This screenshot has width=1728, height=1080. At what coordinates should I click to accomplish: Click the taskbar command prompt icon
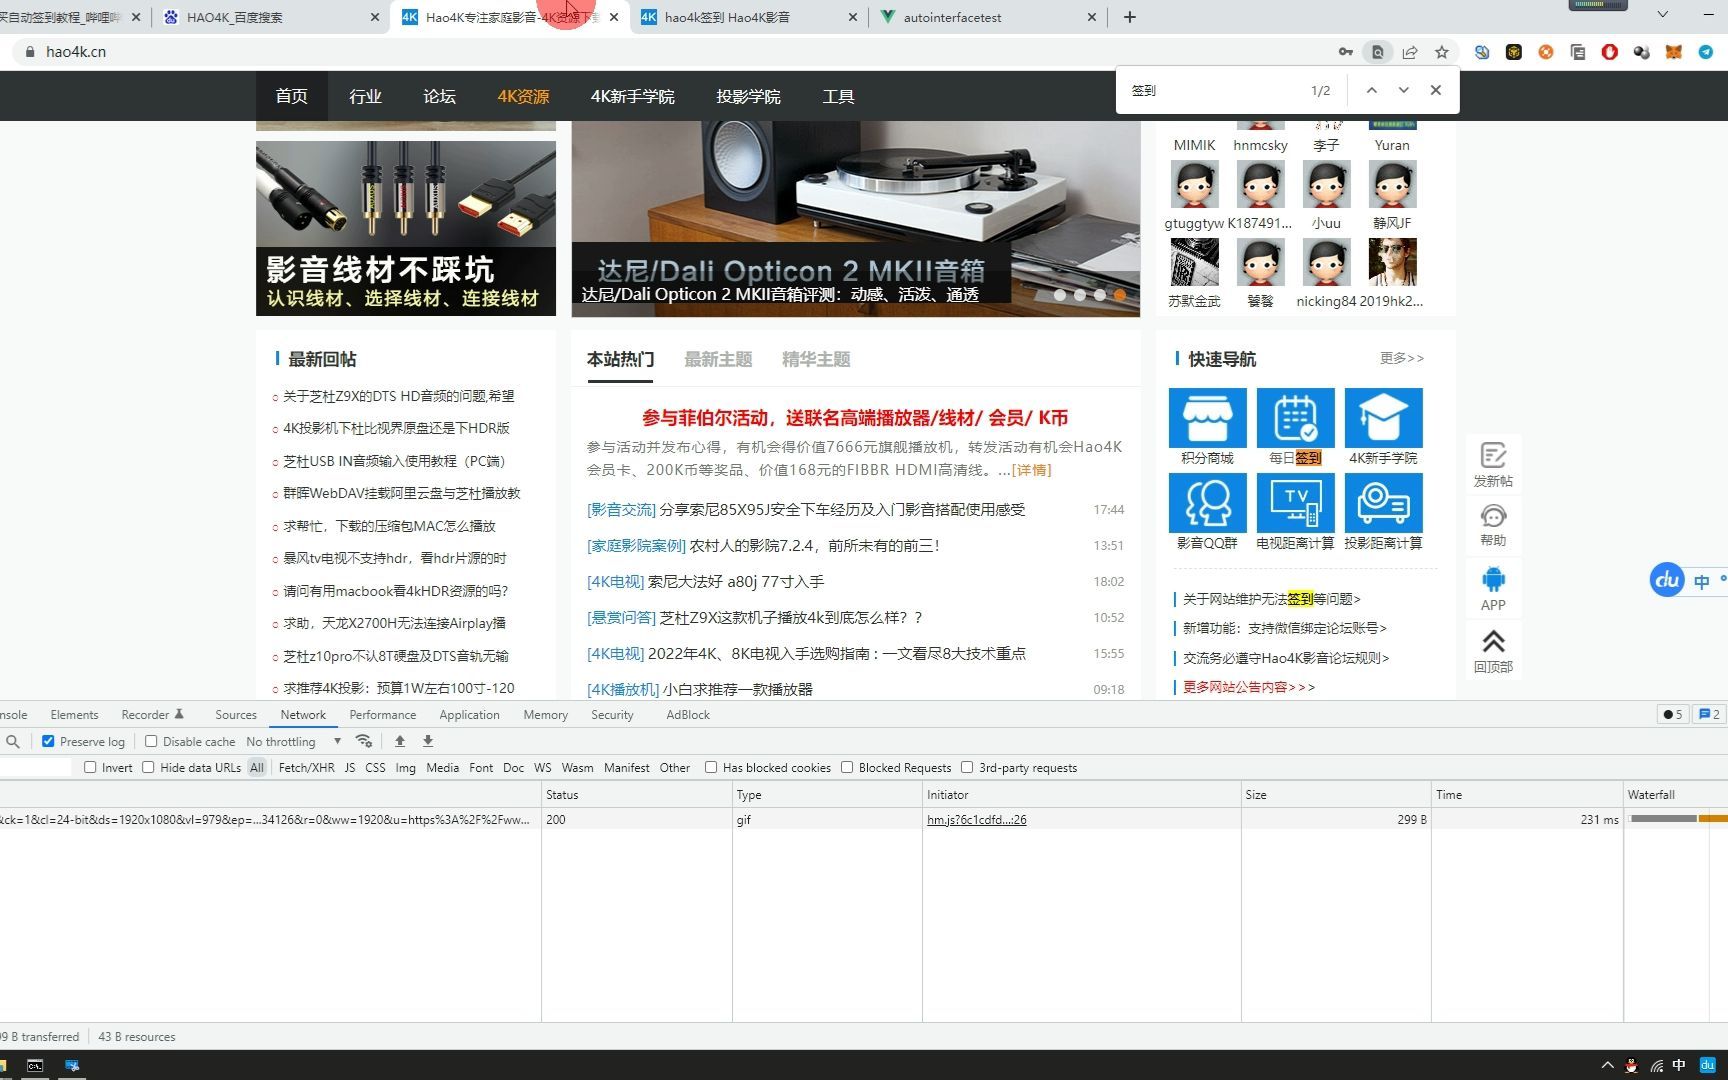[35, 1065]
